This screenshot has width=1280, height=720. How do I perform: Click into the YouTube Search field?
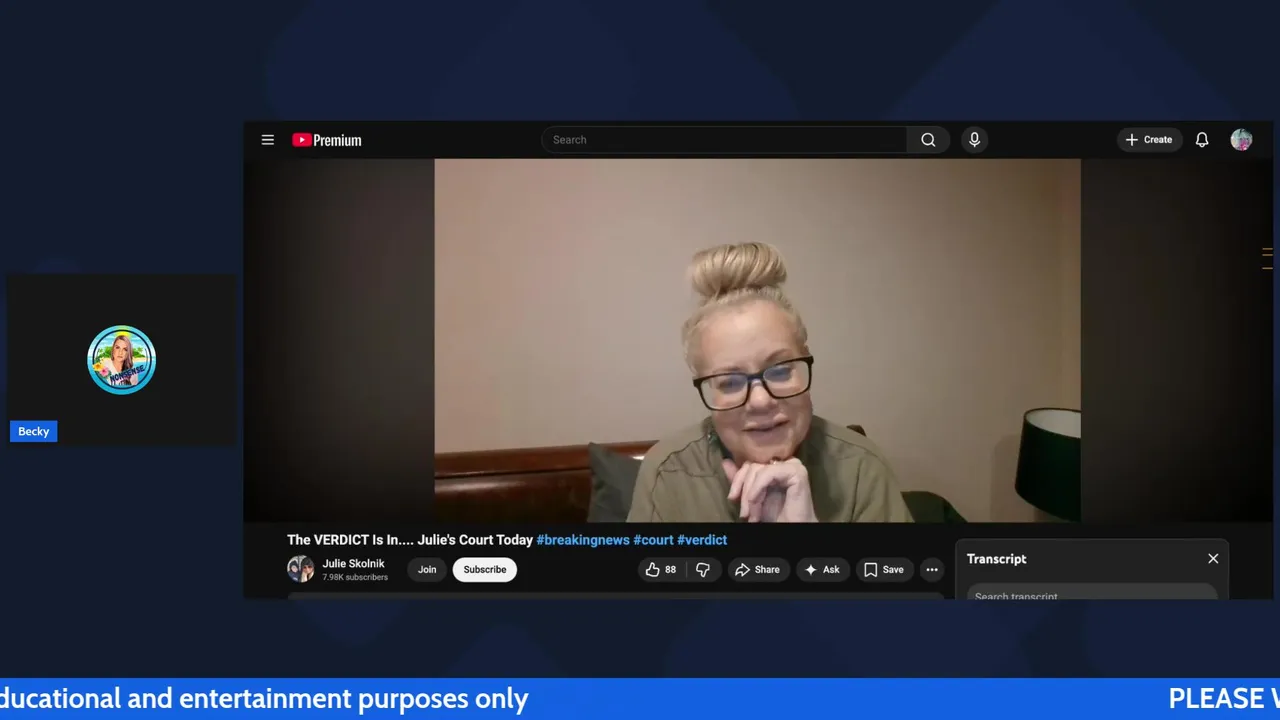(724, 140)
